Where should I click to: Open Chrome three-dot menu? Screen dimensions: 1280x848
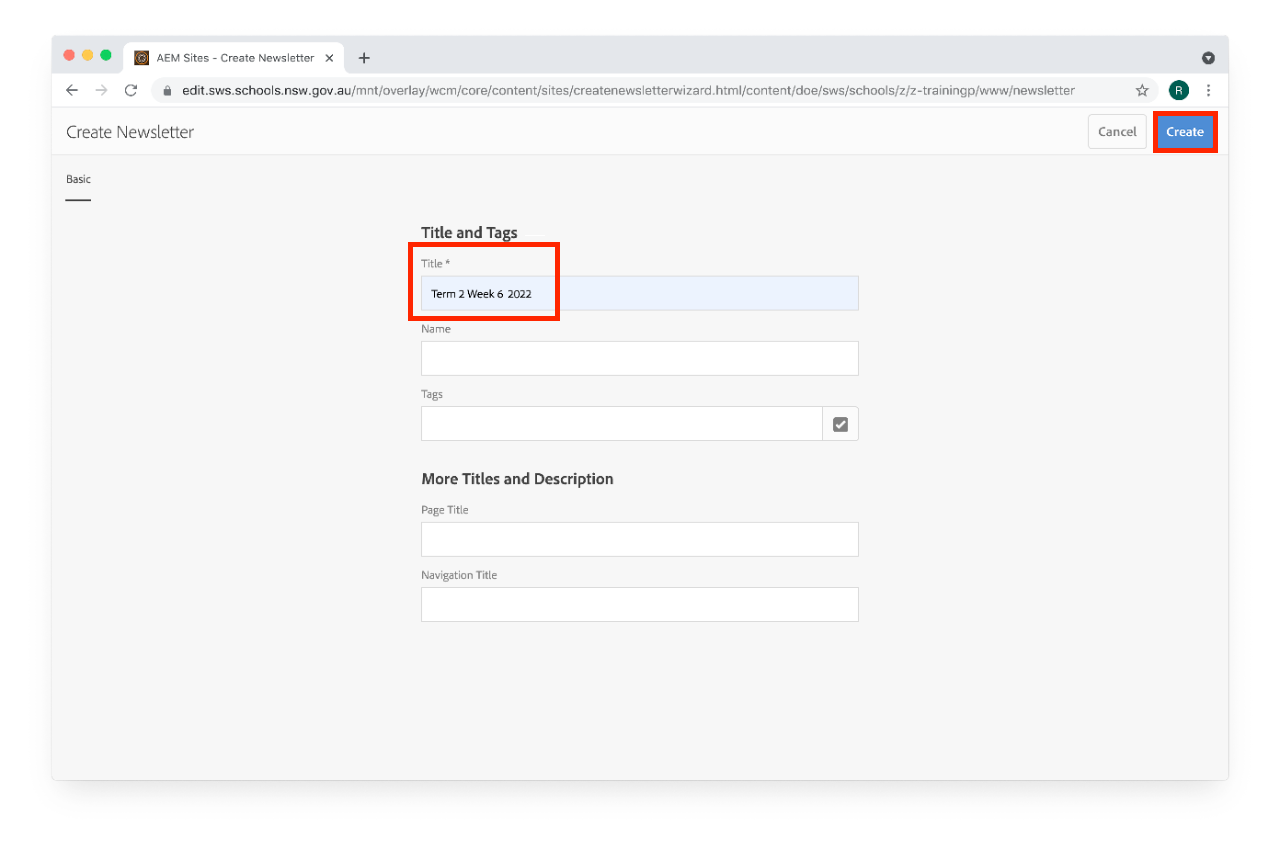pos(1209,90)
